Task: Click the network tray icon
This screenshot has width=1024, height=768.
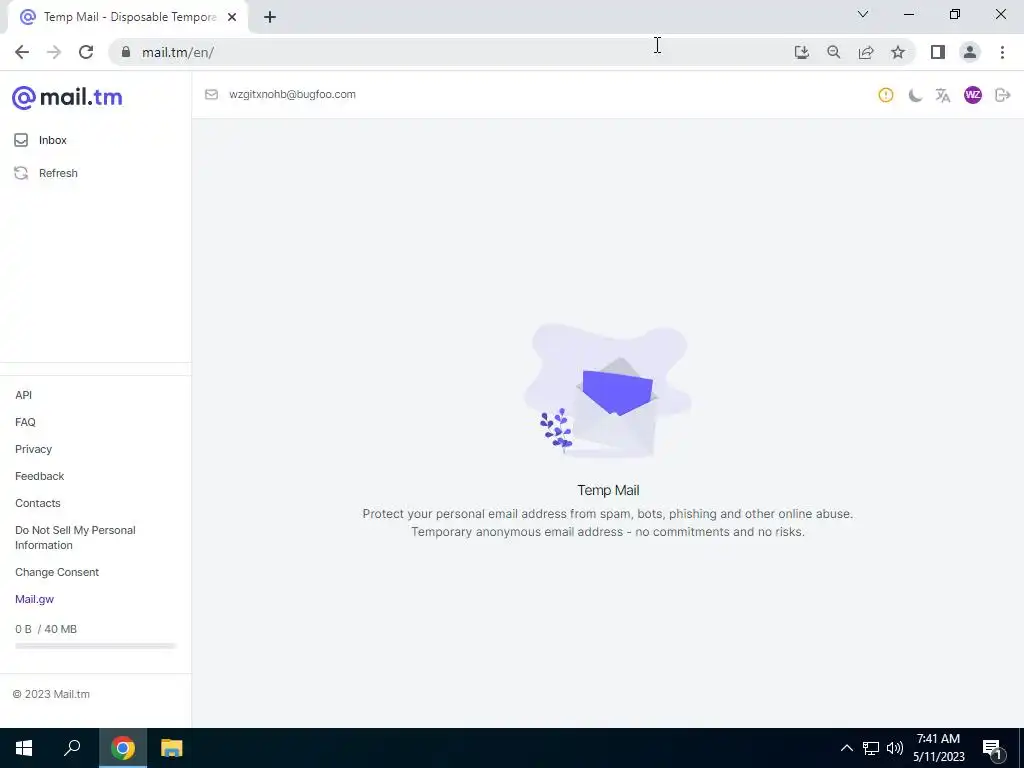Action: pyautogui.click(x=871, y=748)
